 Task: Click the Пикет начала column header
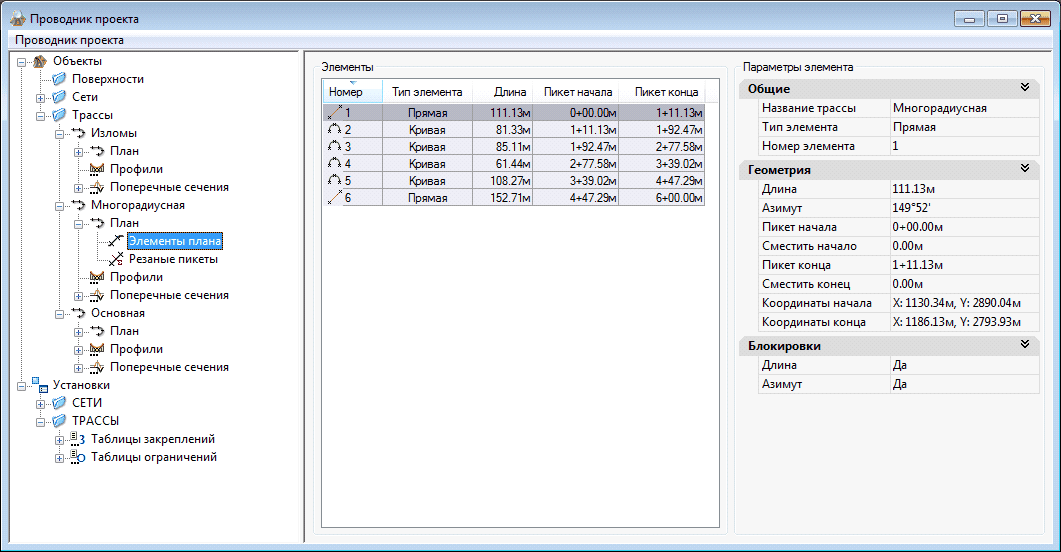tap(577, 92)
